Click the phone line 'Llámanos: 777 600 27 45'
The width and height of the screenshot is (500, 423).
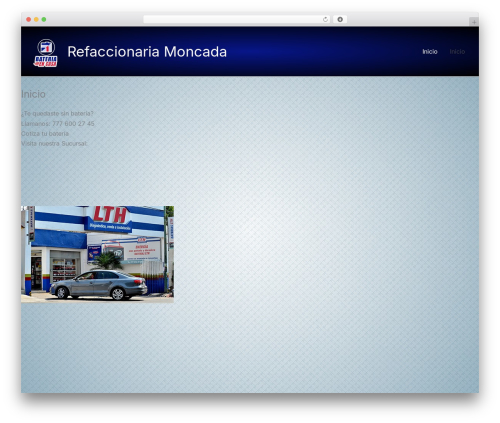pyautogui.click(x=58, y=123)
